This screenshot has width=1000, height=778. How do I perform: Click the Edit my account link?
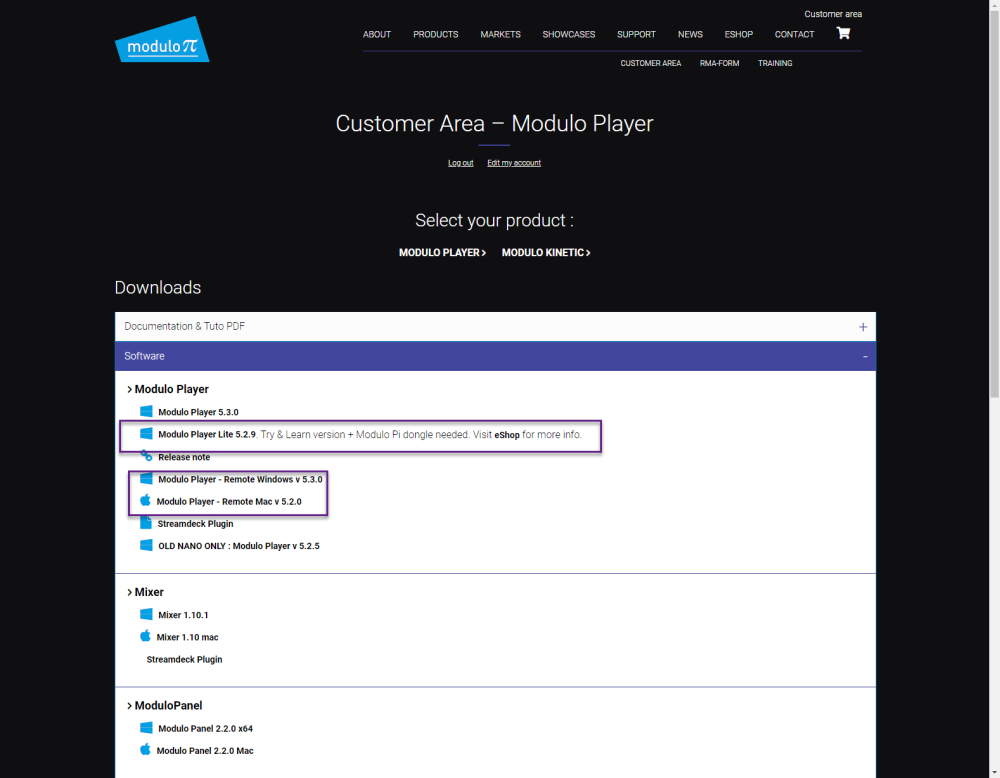[x=514, y=163]
